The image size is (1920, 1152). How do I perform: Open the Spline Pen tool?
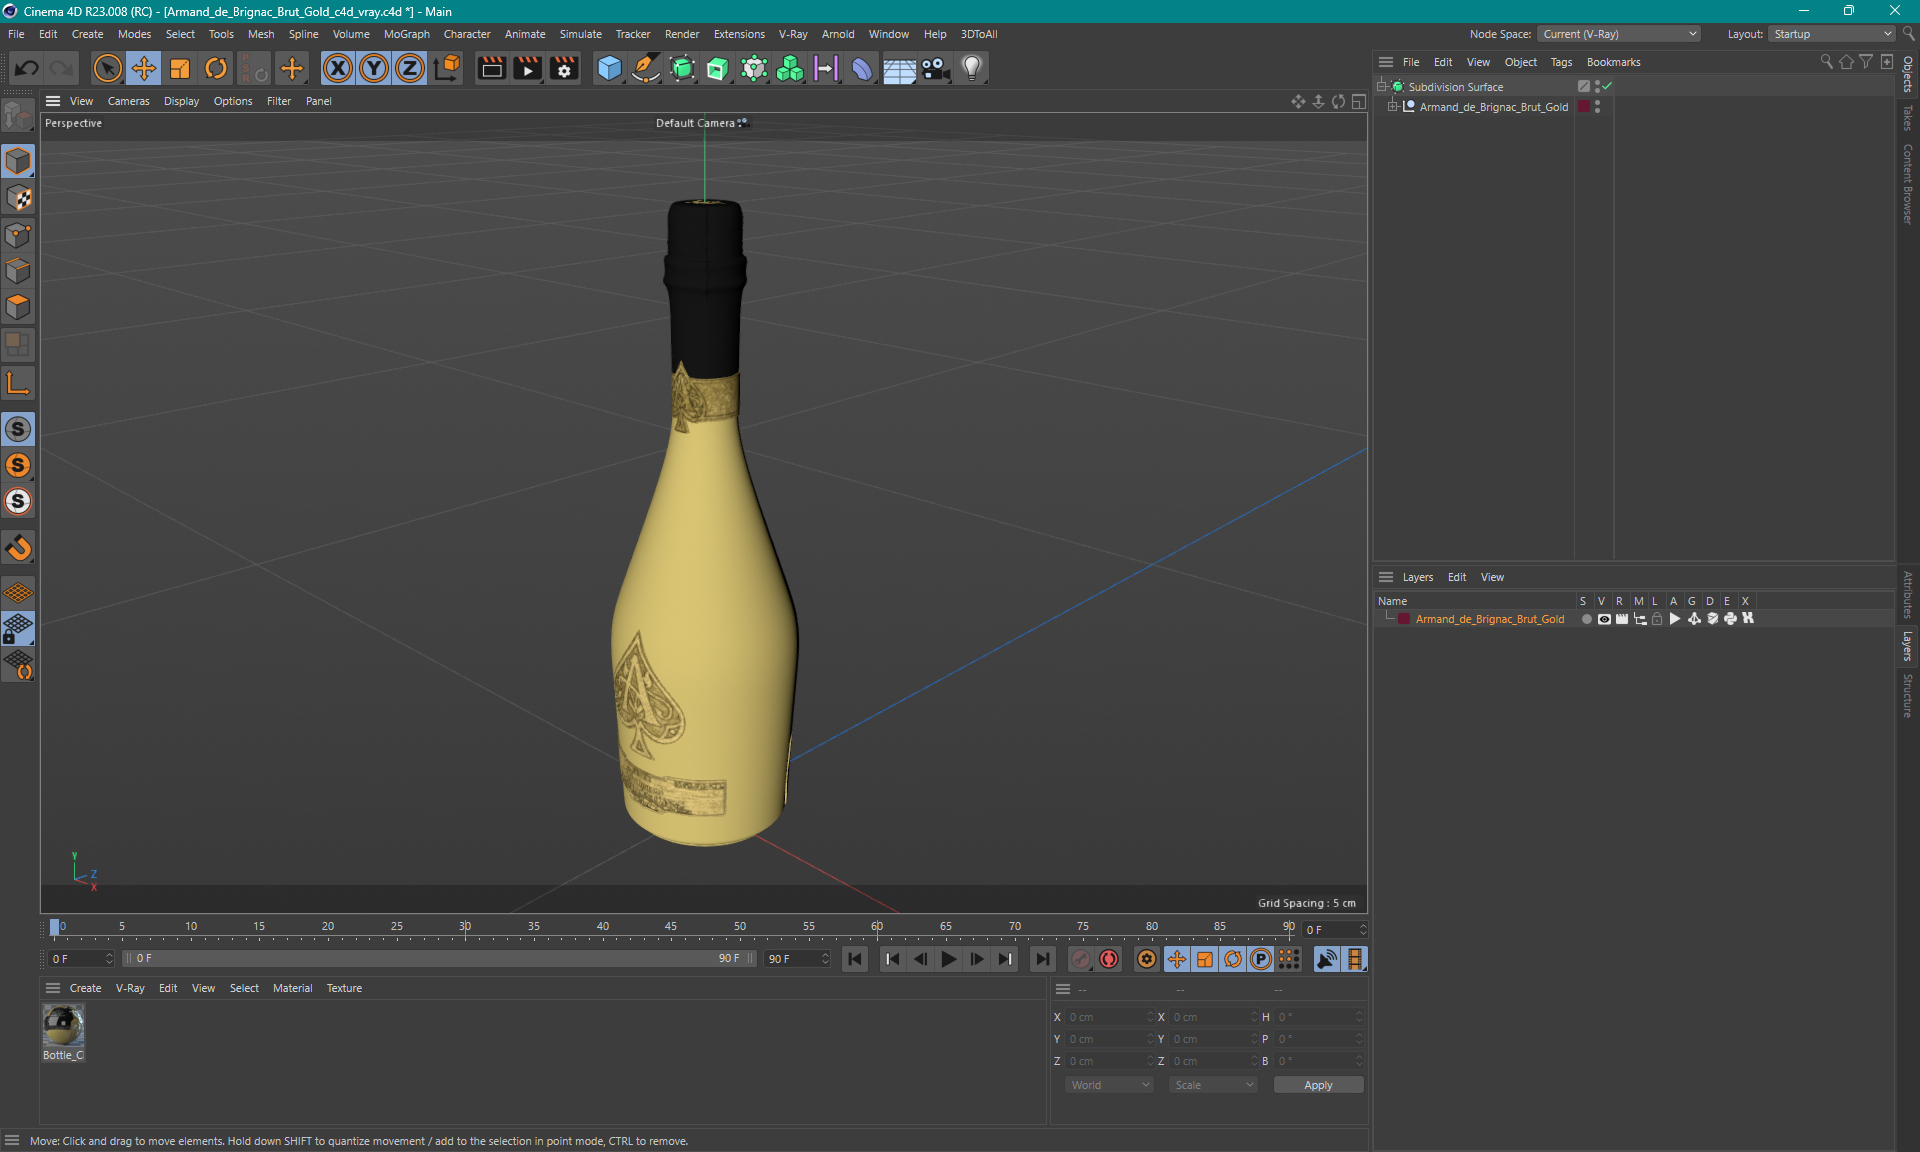click(x=646, y=68)
